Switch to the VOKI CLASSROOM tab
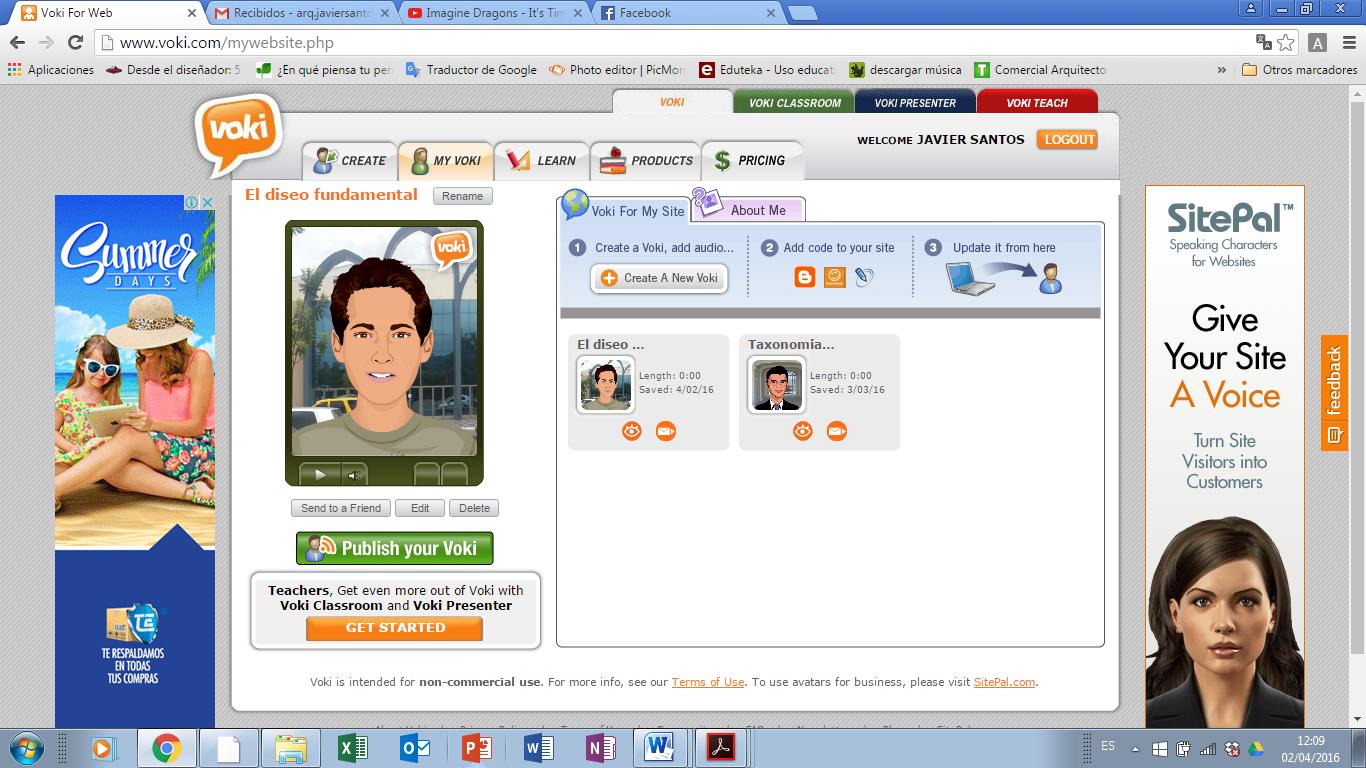 (x=794, y=102)
